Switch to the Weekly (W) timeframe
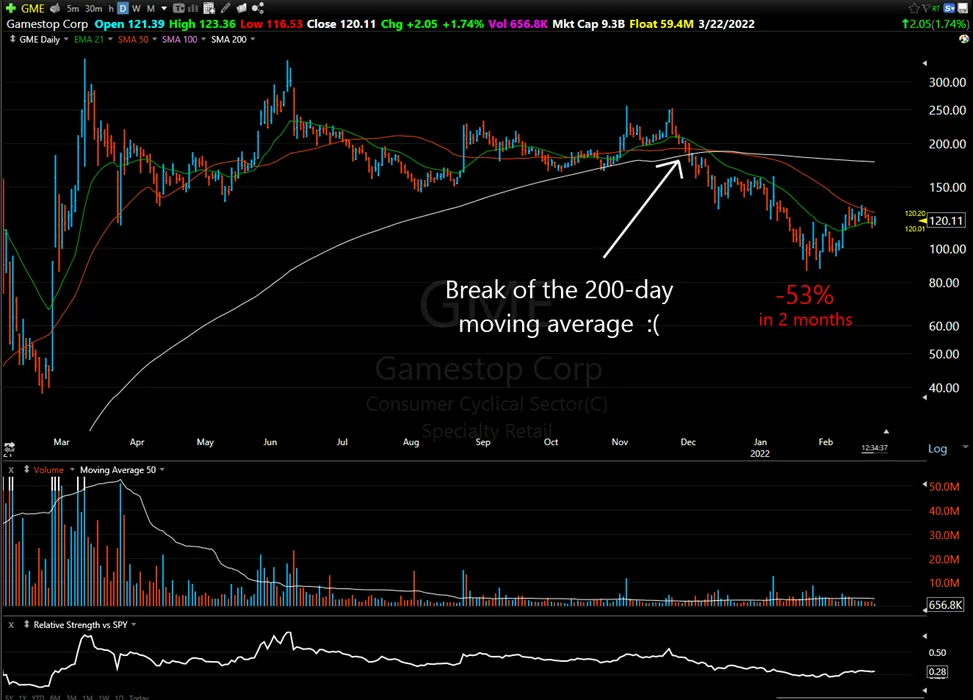The image size is (973, 700). click(136, 9)
